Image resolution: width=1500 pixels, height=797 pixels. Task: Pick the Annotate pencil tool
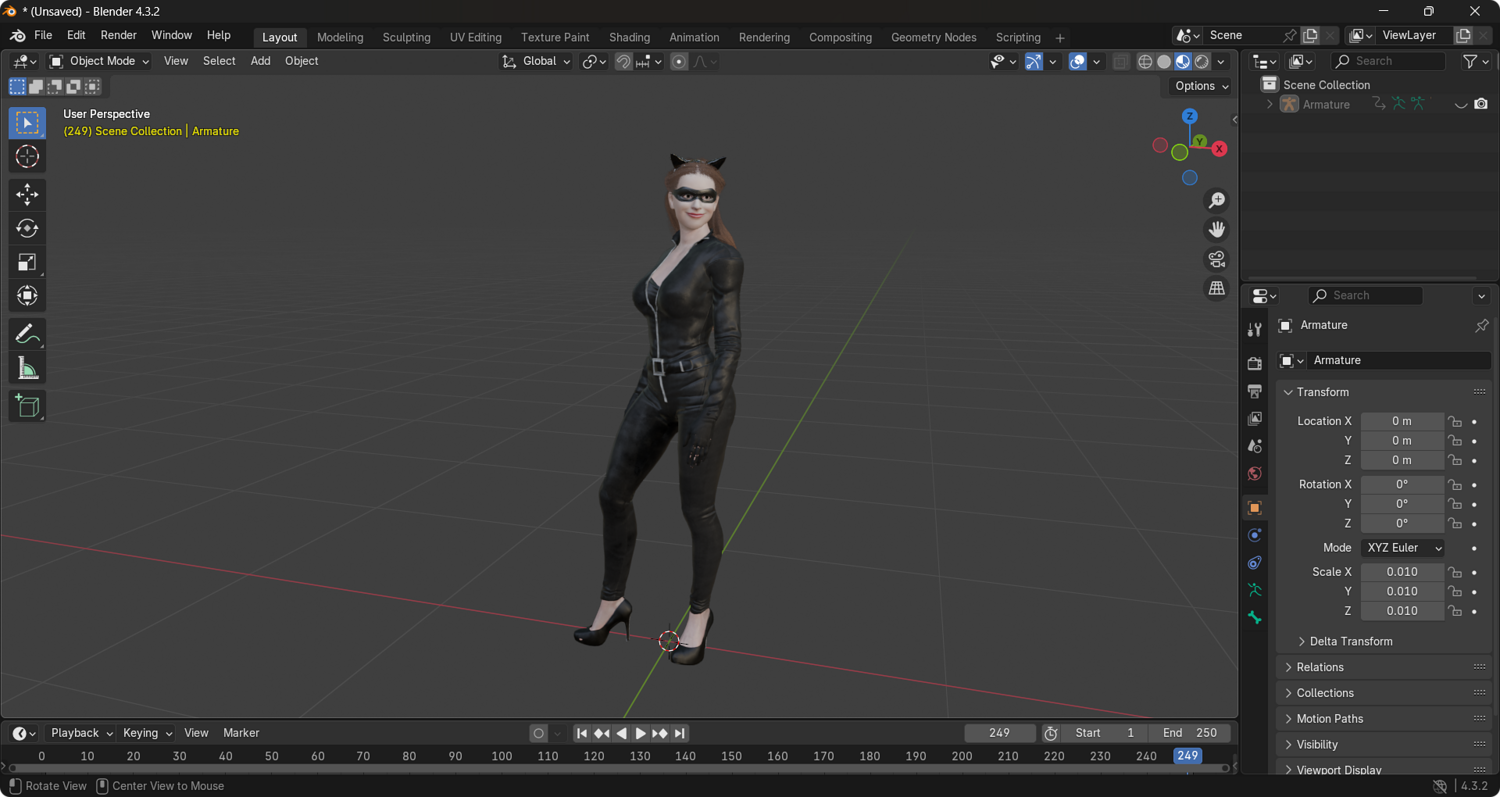27,334
